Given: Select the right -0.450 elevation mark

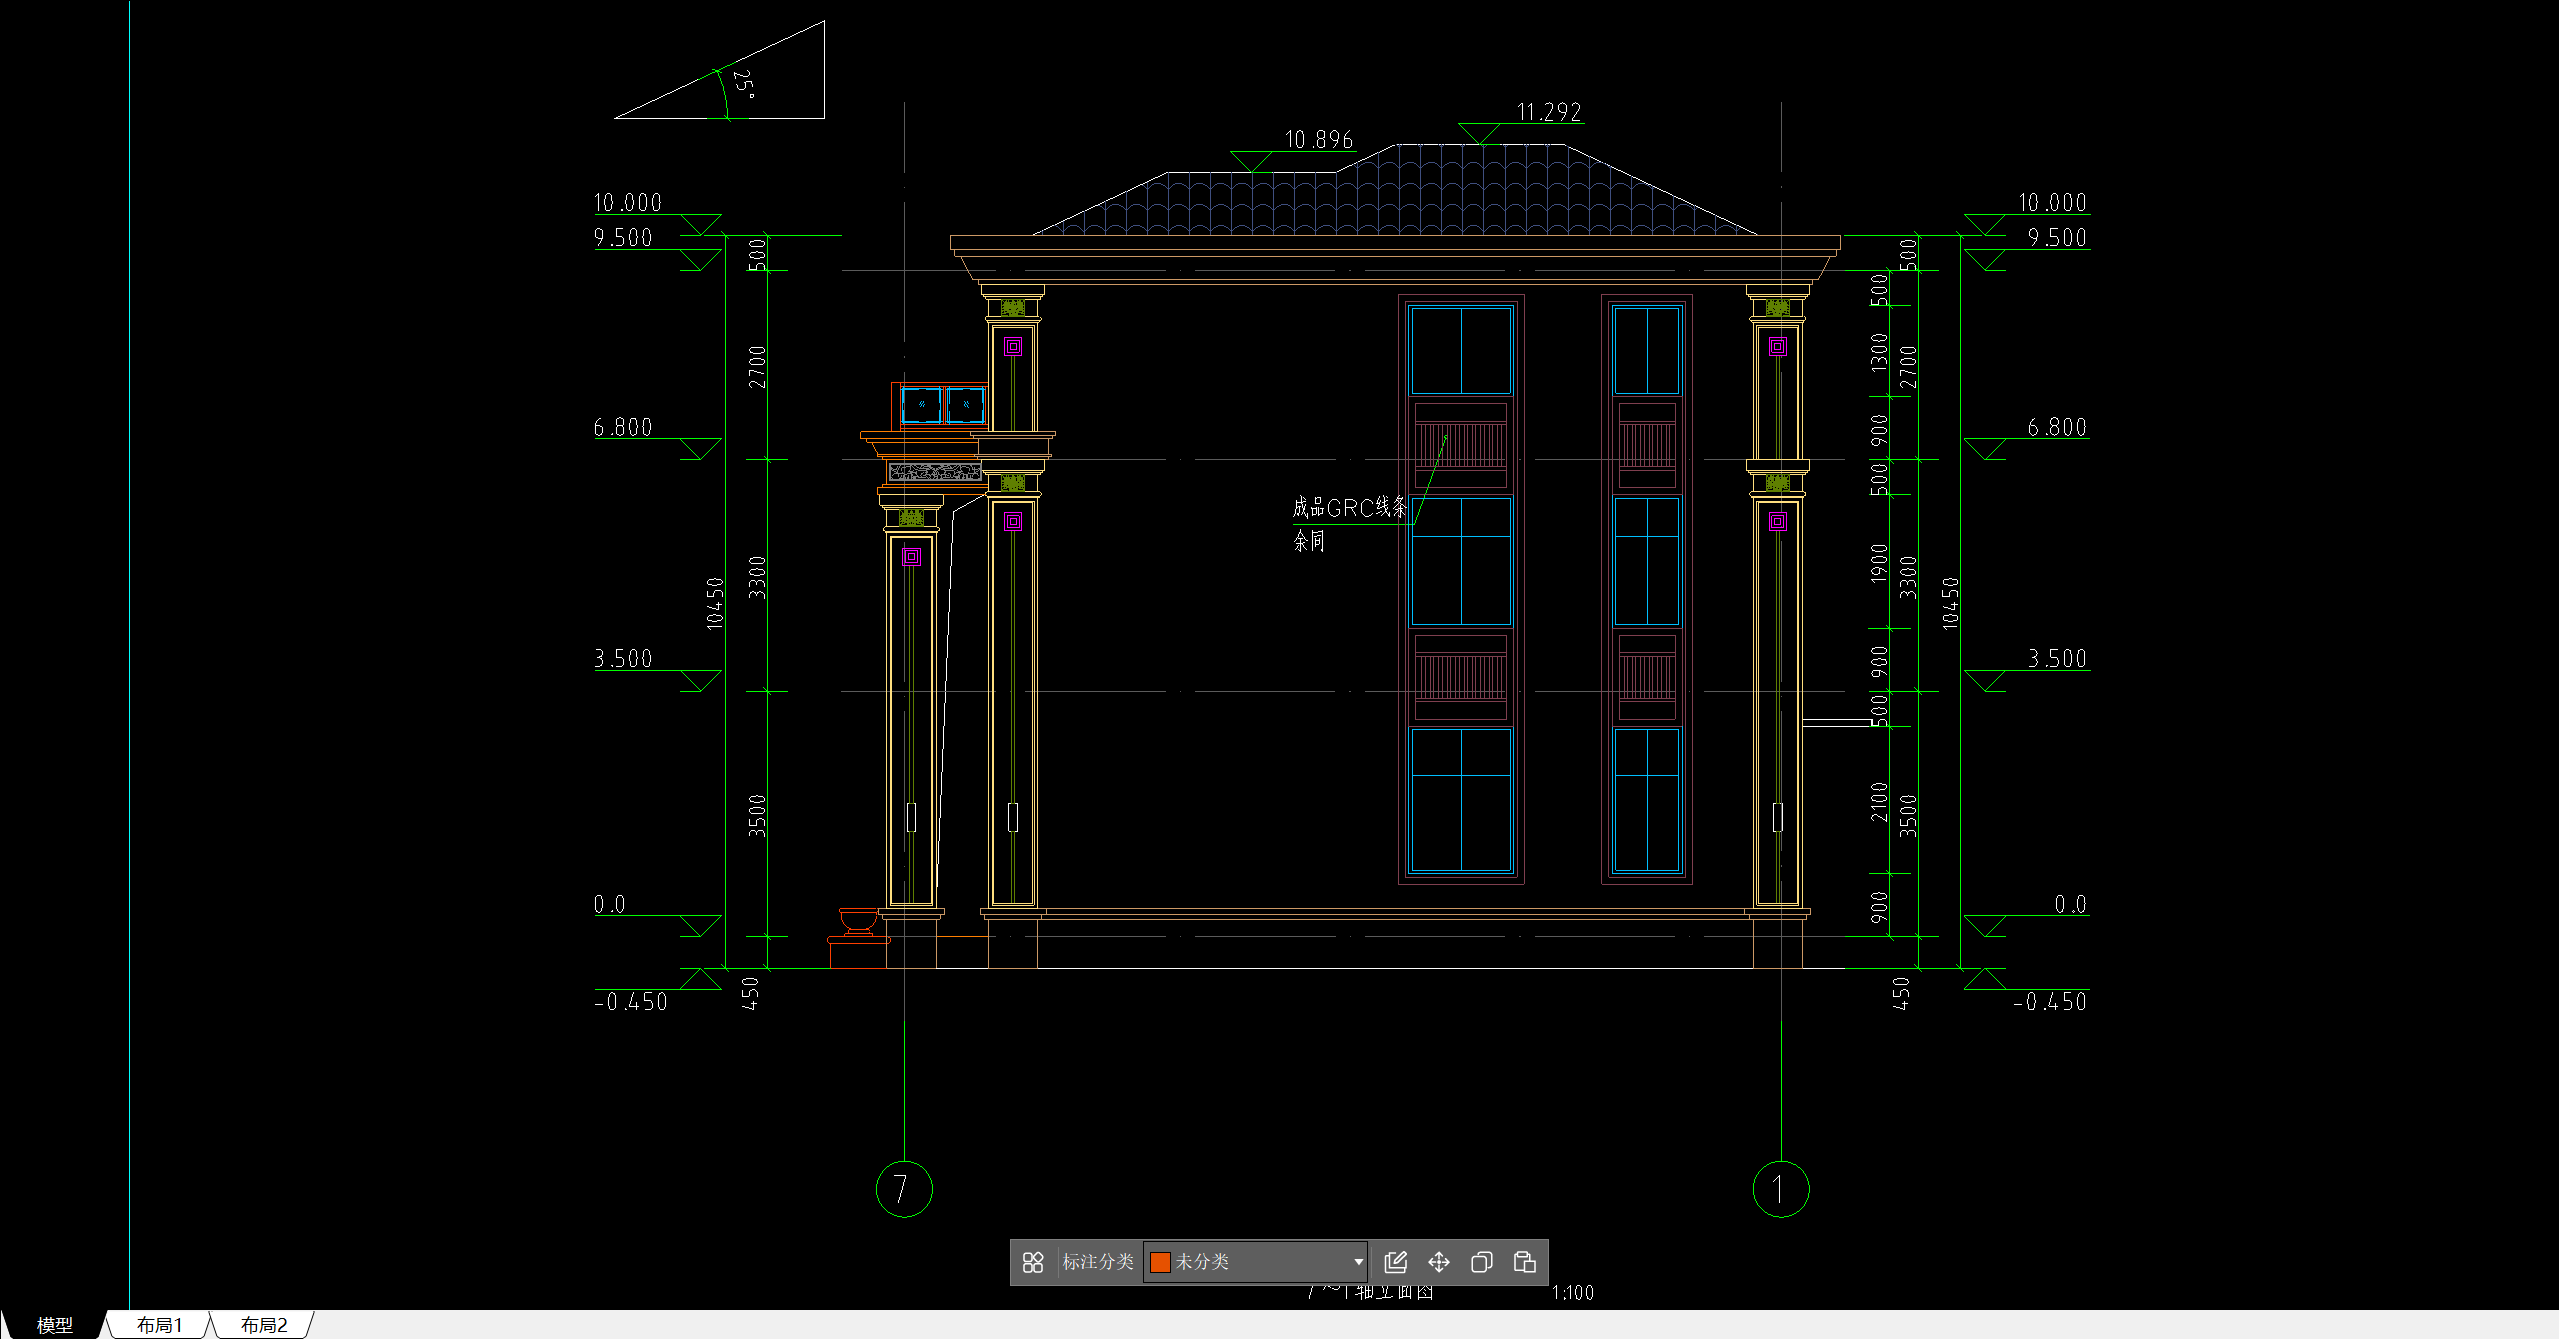Looking at the screenshot, I should (2050, 1002).
